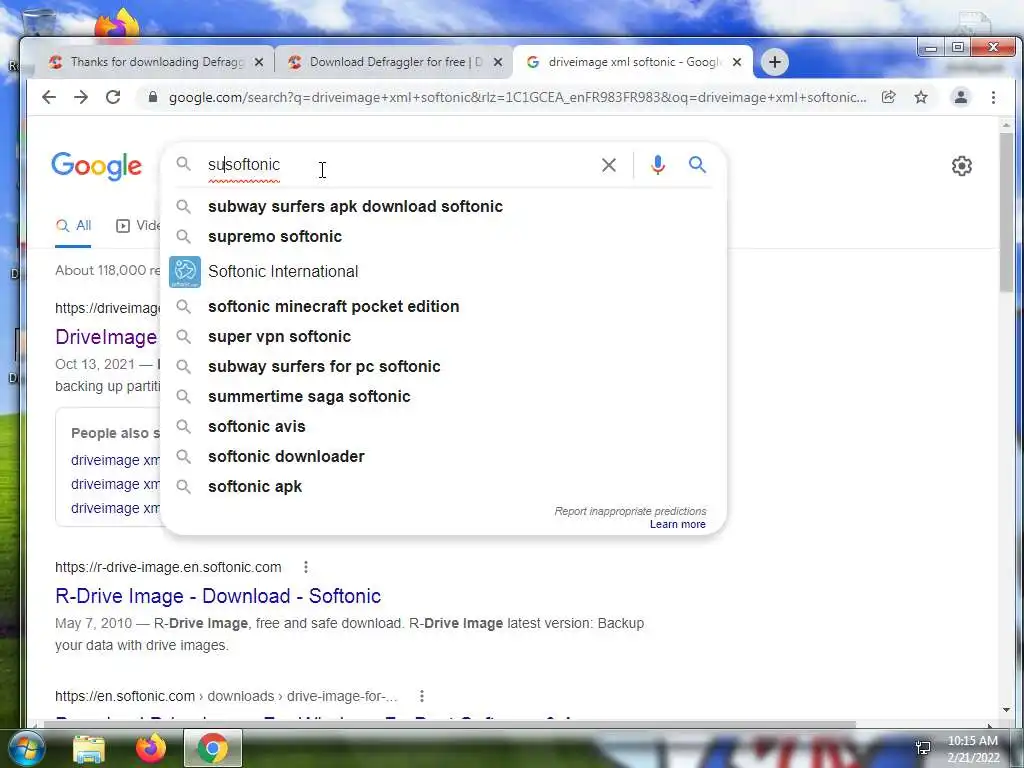Open the network tray icon
This screenshot has width=1024, height=768.
923,747
